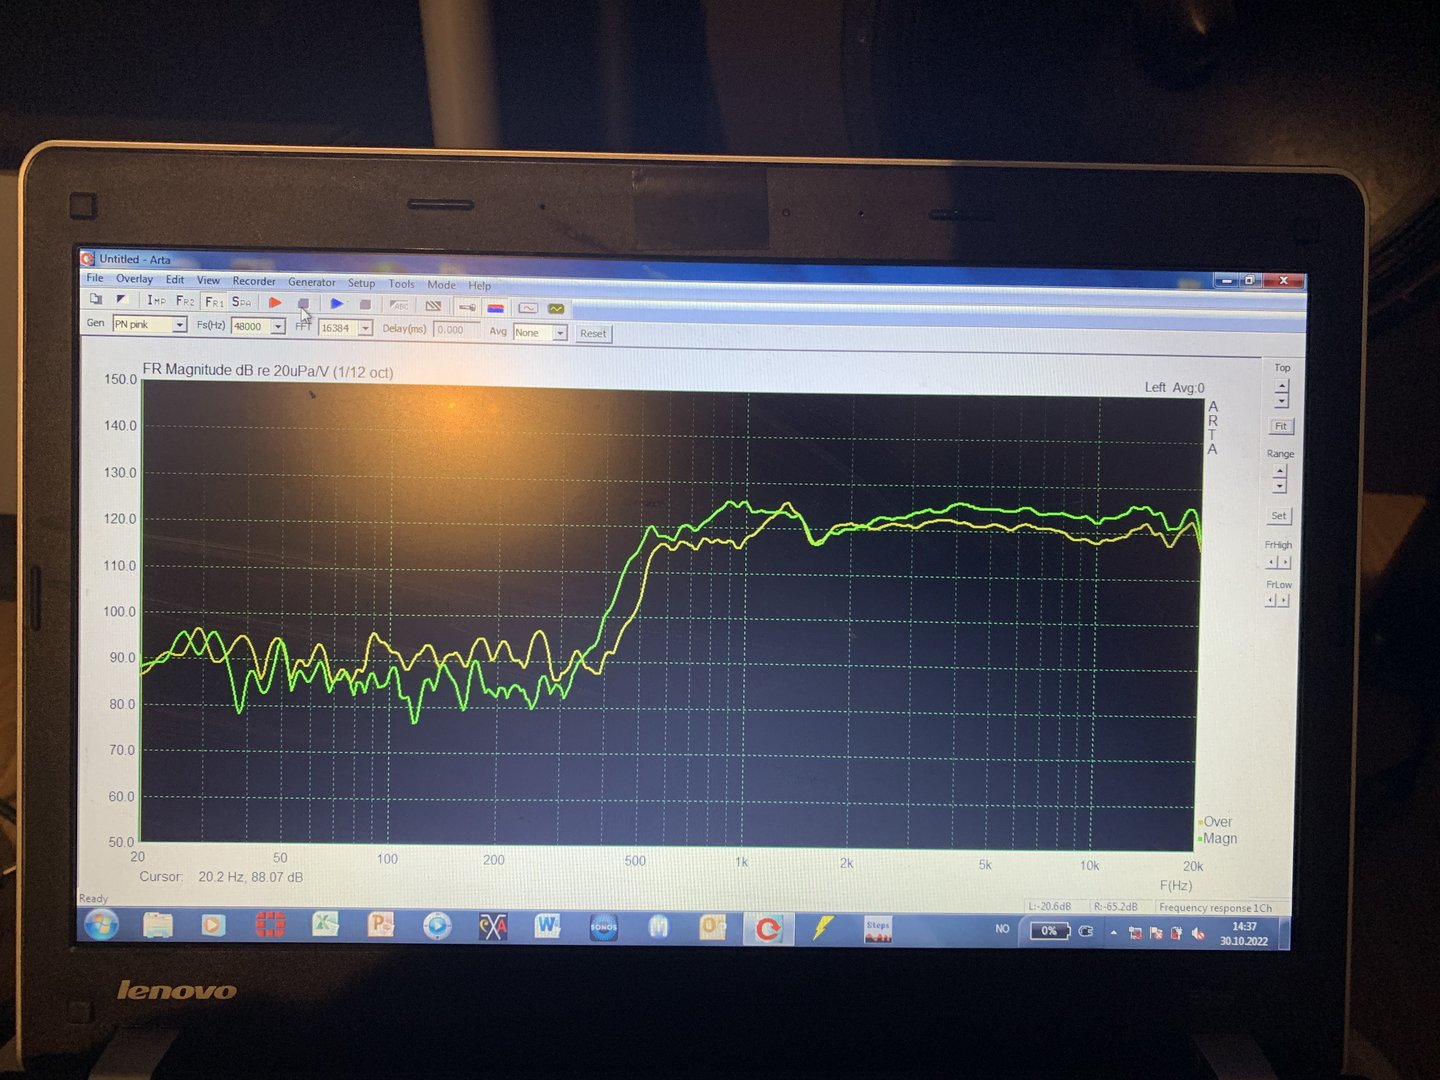Decrease Top with the down arrow
The image size is (1440, 1080).
(1282, 400)
